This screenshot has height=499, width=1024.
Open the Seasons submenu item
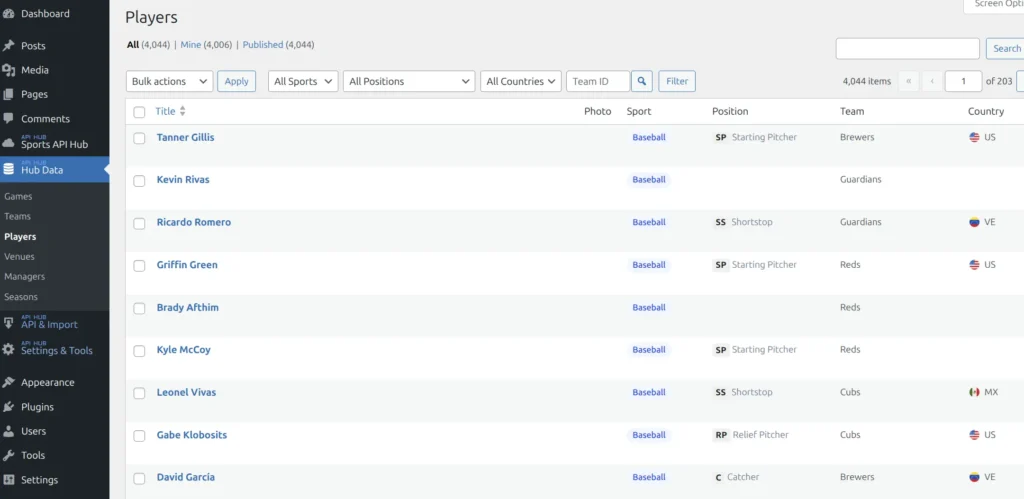click(21, 297)
